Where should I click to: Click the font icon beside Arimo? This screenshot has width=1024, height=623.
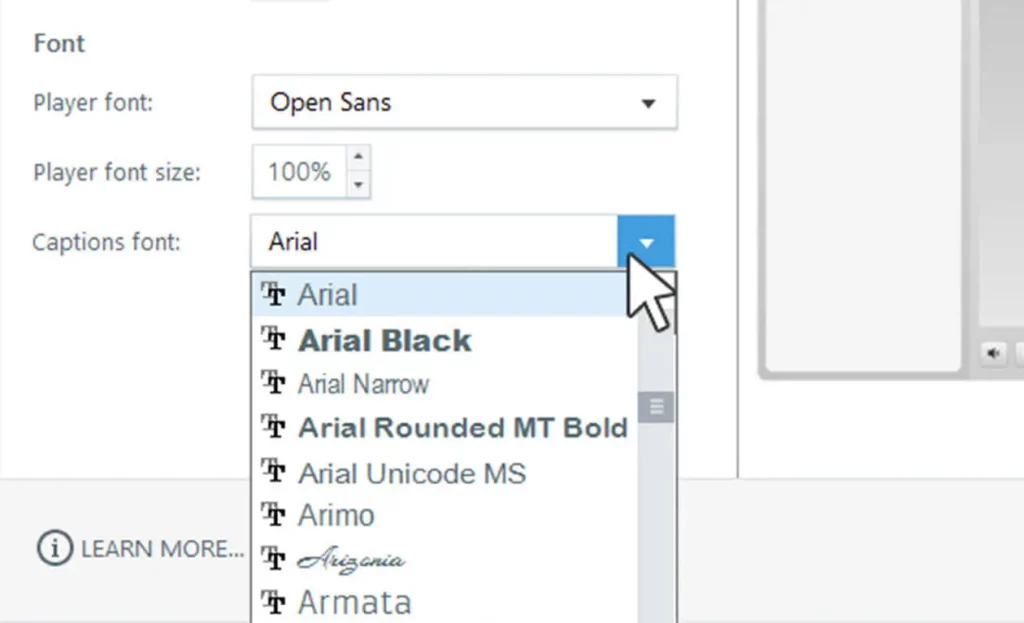pyautogui.click(x=273, y=515)
